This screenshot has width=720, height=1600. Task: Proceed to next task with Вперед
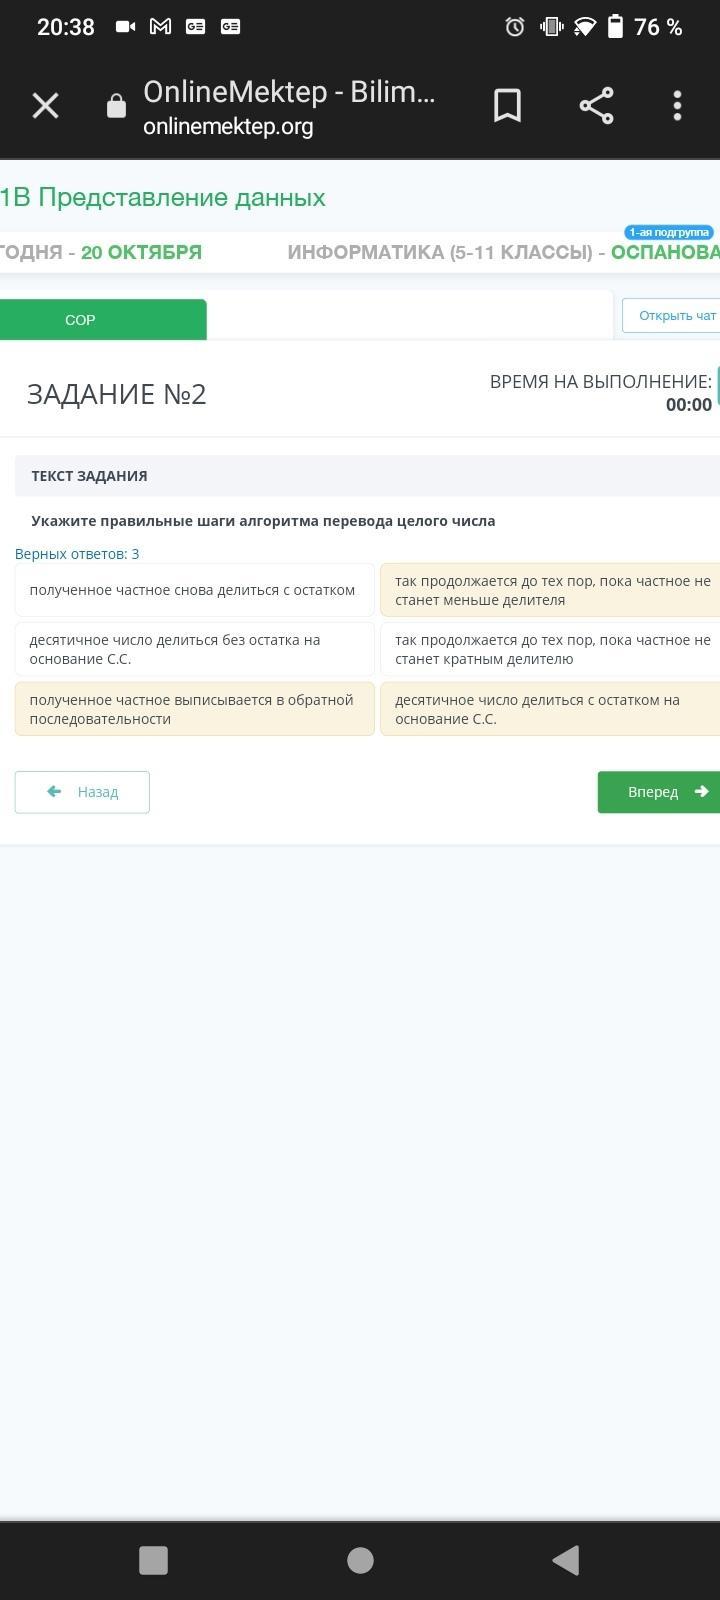pyautogui.click(x=660, y=792)
